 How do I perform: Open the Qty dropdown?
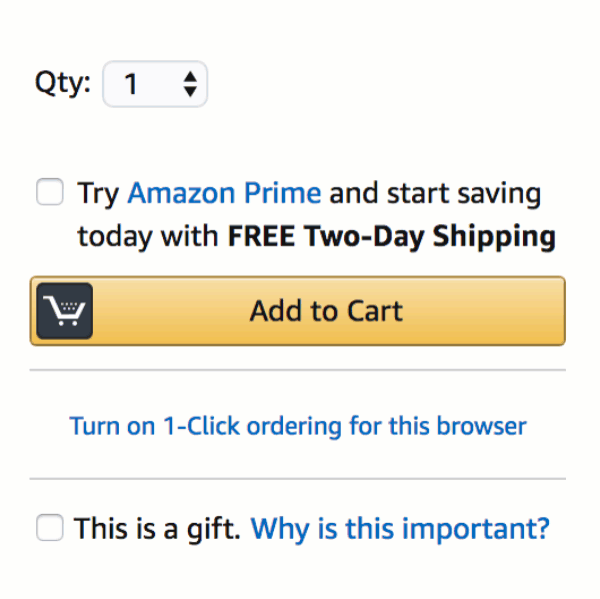155,84
